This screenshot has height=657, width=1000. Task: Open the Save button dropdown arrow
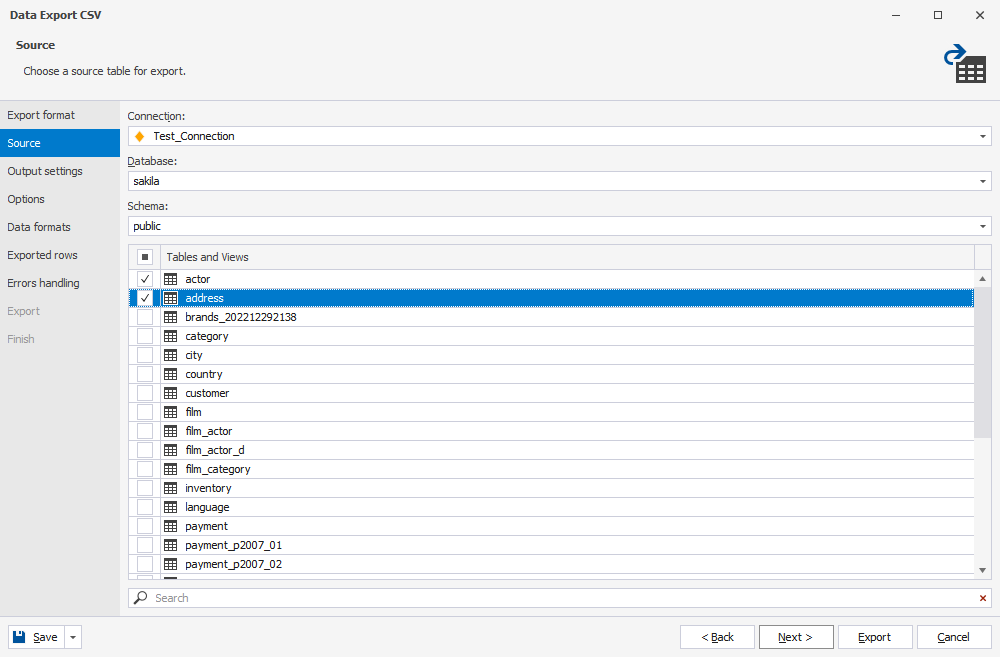click(x=73, y=637)
